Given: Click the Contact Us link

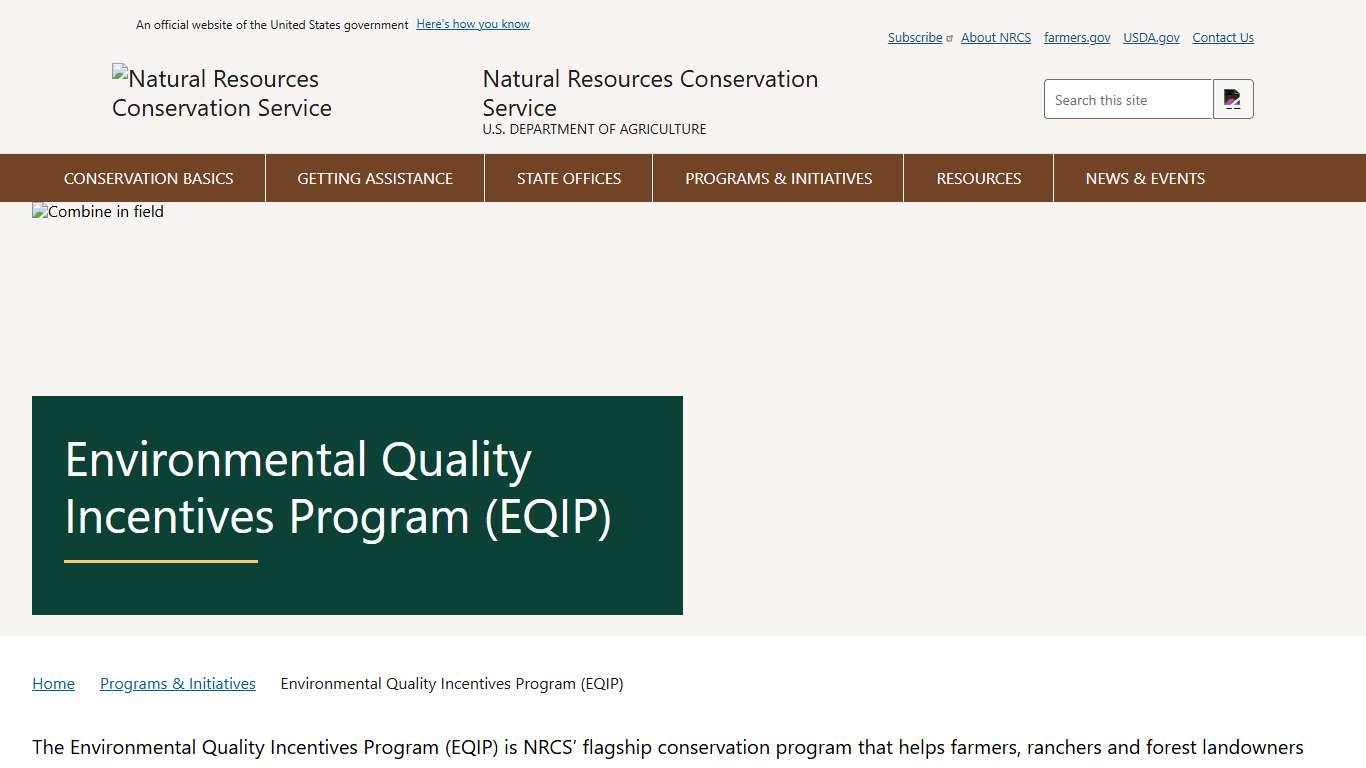Looking at the screenshot, I should pos(1222,37).
